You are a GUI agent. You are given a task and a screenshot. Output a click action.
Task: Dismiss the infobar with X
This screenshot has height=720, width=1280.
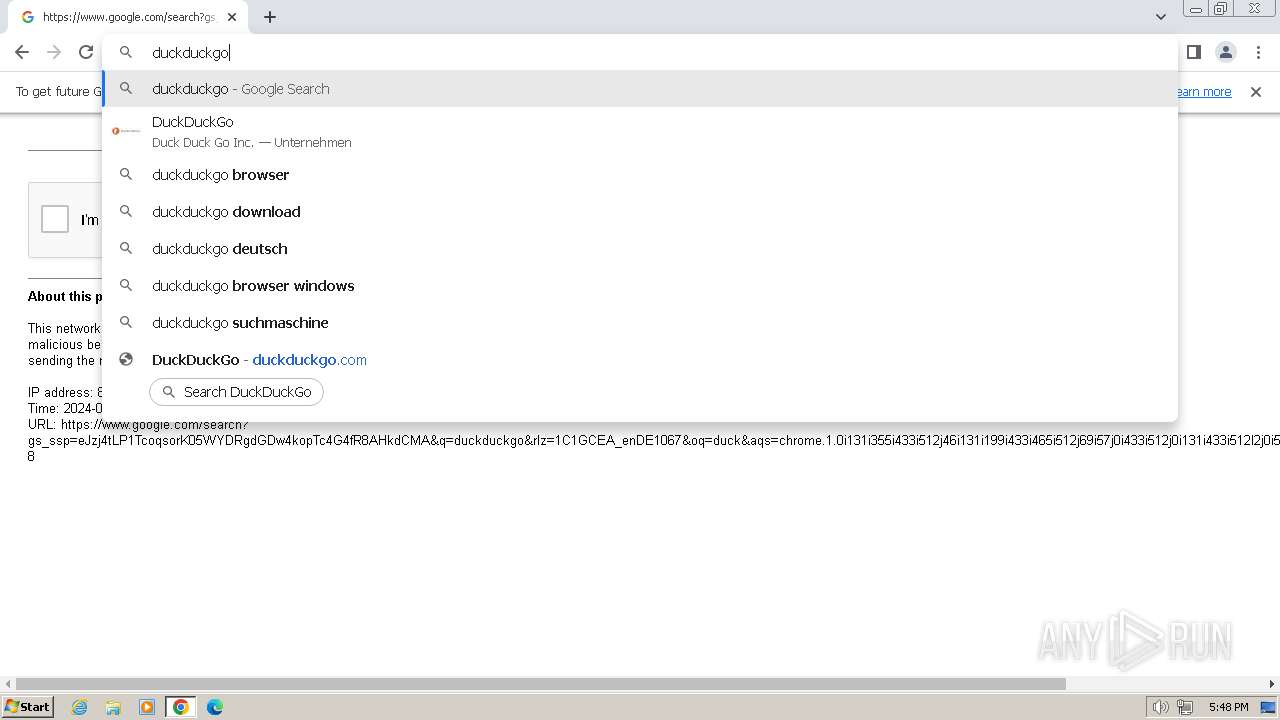pyautogui.click(x=1256, y=92)
